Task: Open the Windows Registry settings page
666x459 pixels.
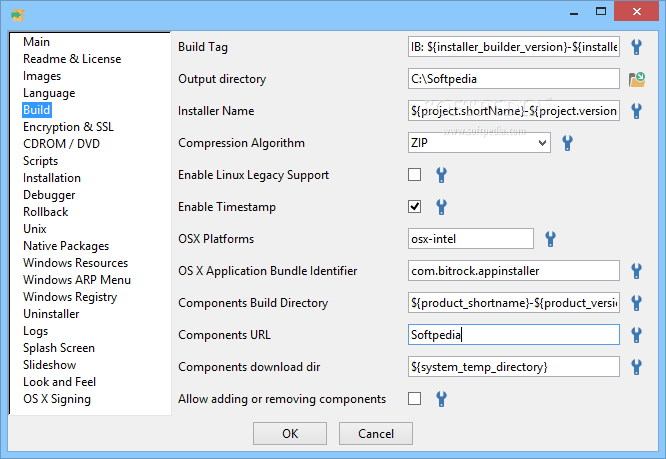Action: [70, 297]
